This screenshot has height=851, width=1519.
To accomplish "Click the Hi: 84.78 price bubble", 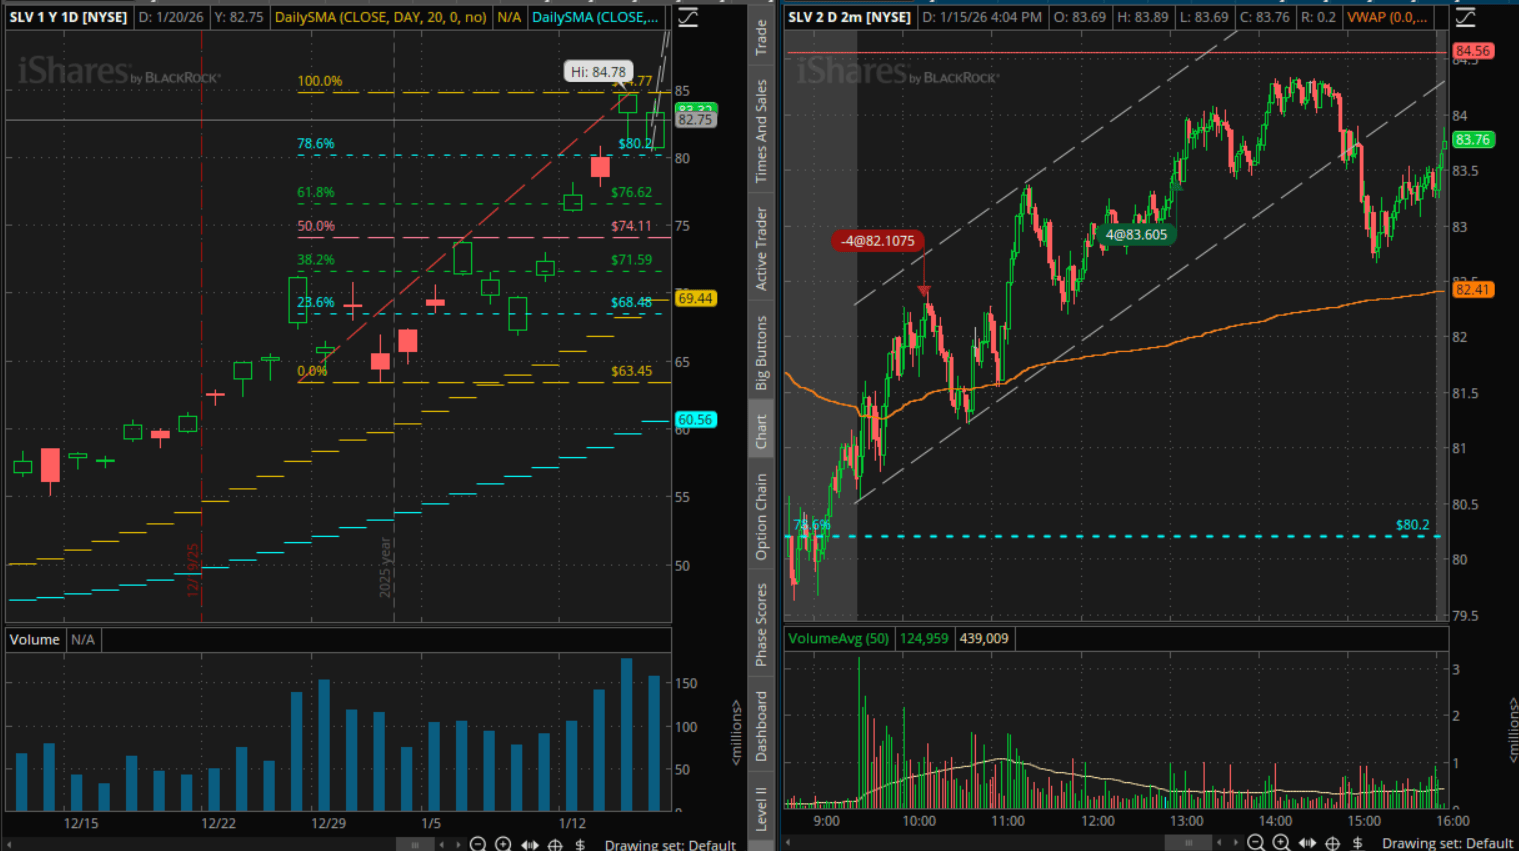I will coord(598,72).
